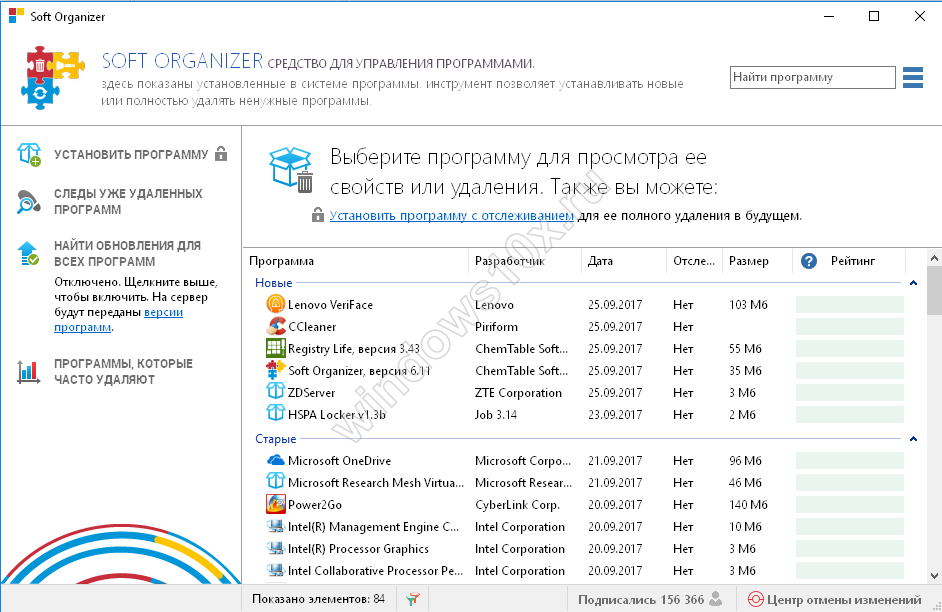Click 'Установить программу с отслеживанием' link

pyautogui.click(x=452, y=215)
